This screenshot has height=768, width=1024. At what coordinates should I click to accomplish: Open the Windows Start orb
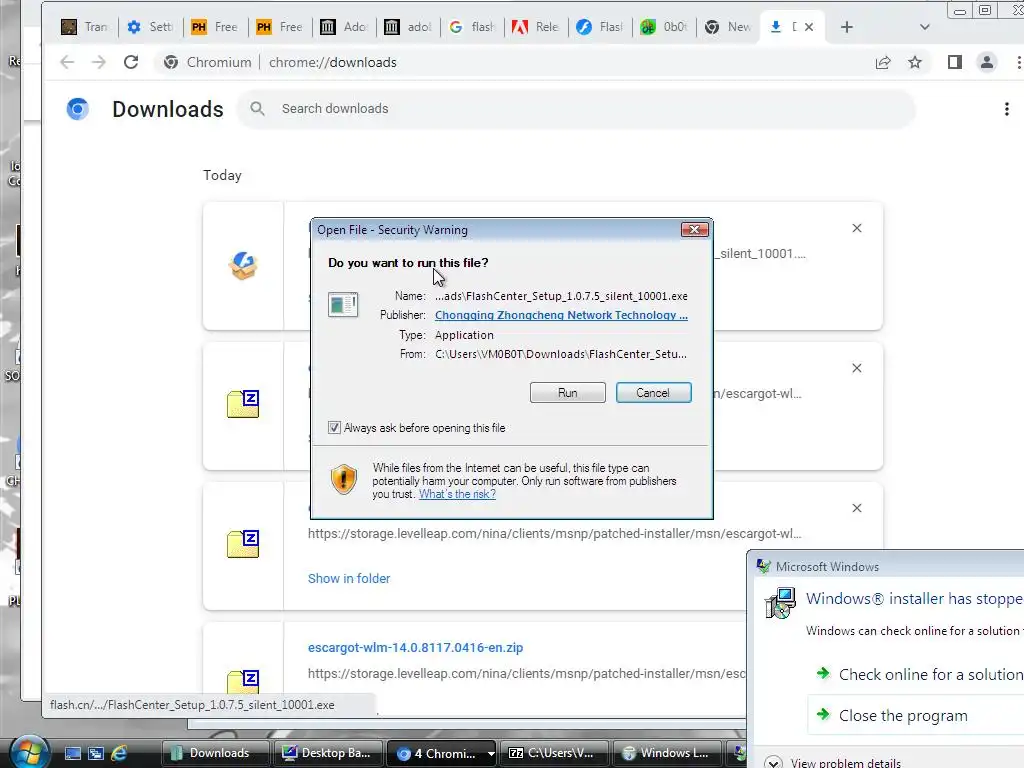pyautogui.click(x=29, y=752)
